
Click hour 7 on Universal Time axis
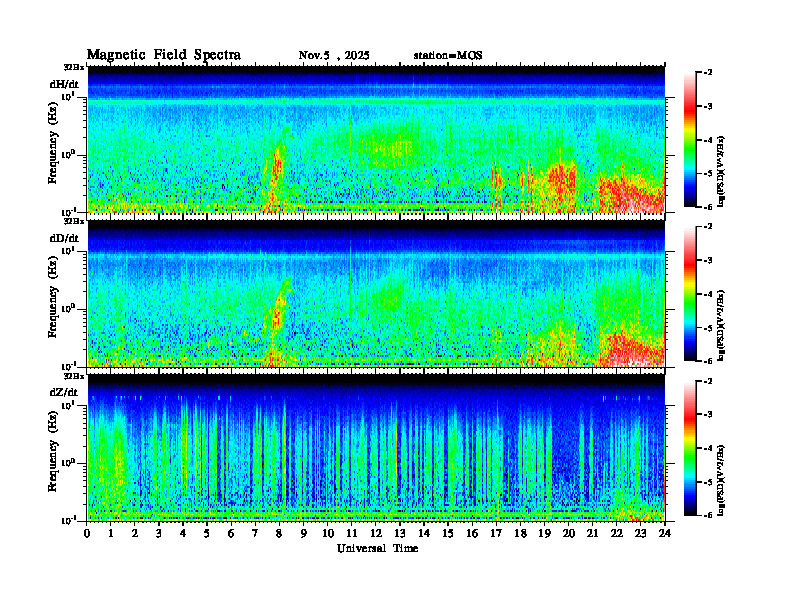tap(256, 533)
